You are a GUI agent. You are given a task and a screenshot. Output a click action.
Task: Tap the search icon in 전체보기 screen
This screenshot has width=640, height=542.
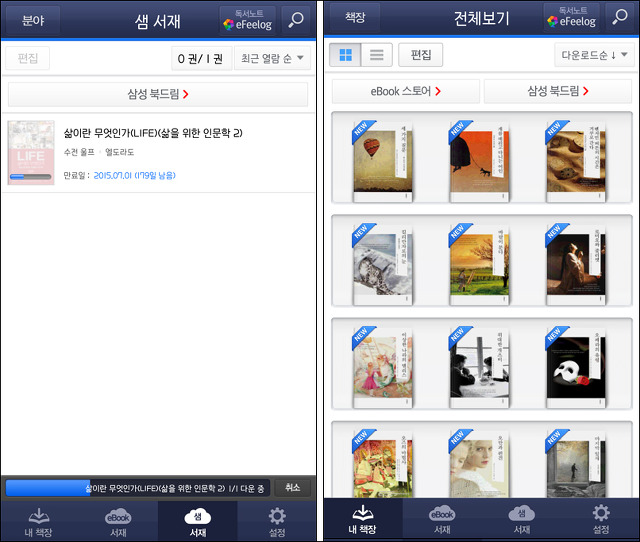[x=620, y=17]
